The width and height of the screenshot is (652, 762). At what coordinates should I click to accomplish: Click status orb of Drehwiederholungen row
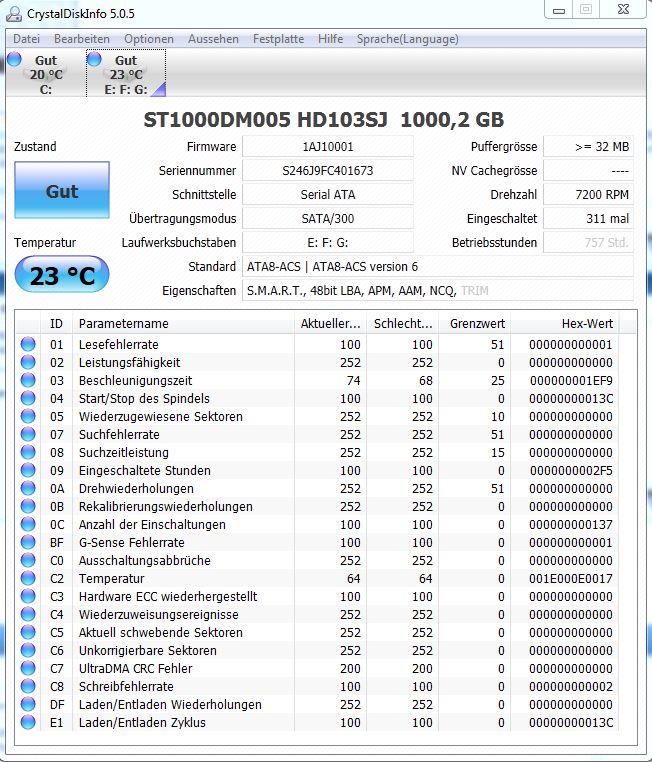[28, 488]
